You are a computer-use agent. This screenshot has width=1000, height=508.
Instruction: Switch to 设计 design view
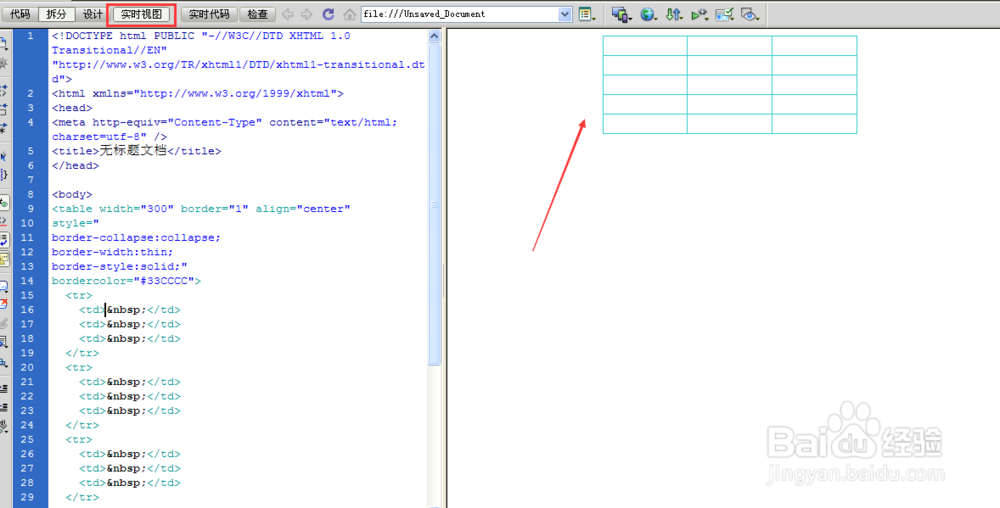coord(92,14)
